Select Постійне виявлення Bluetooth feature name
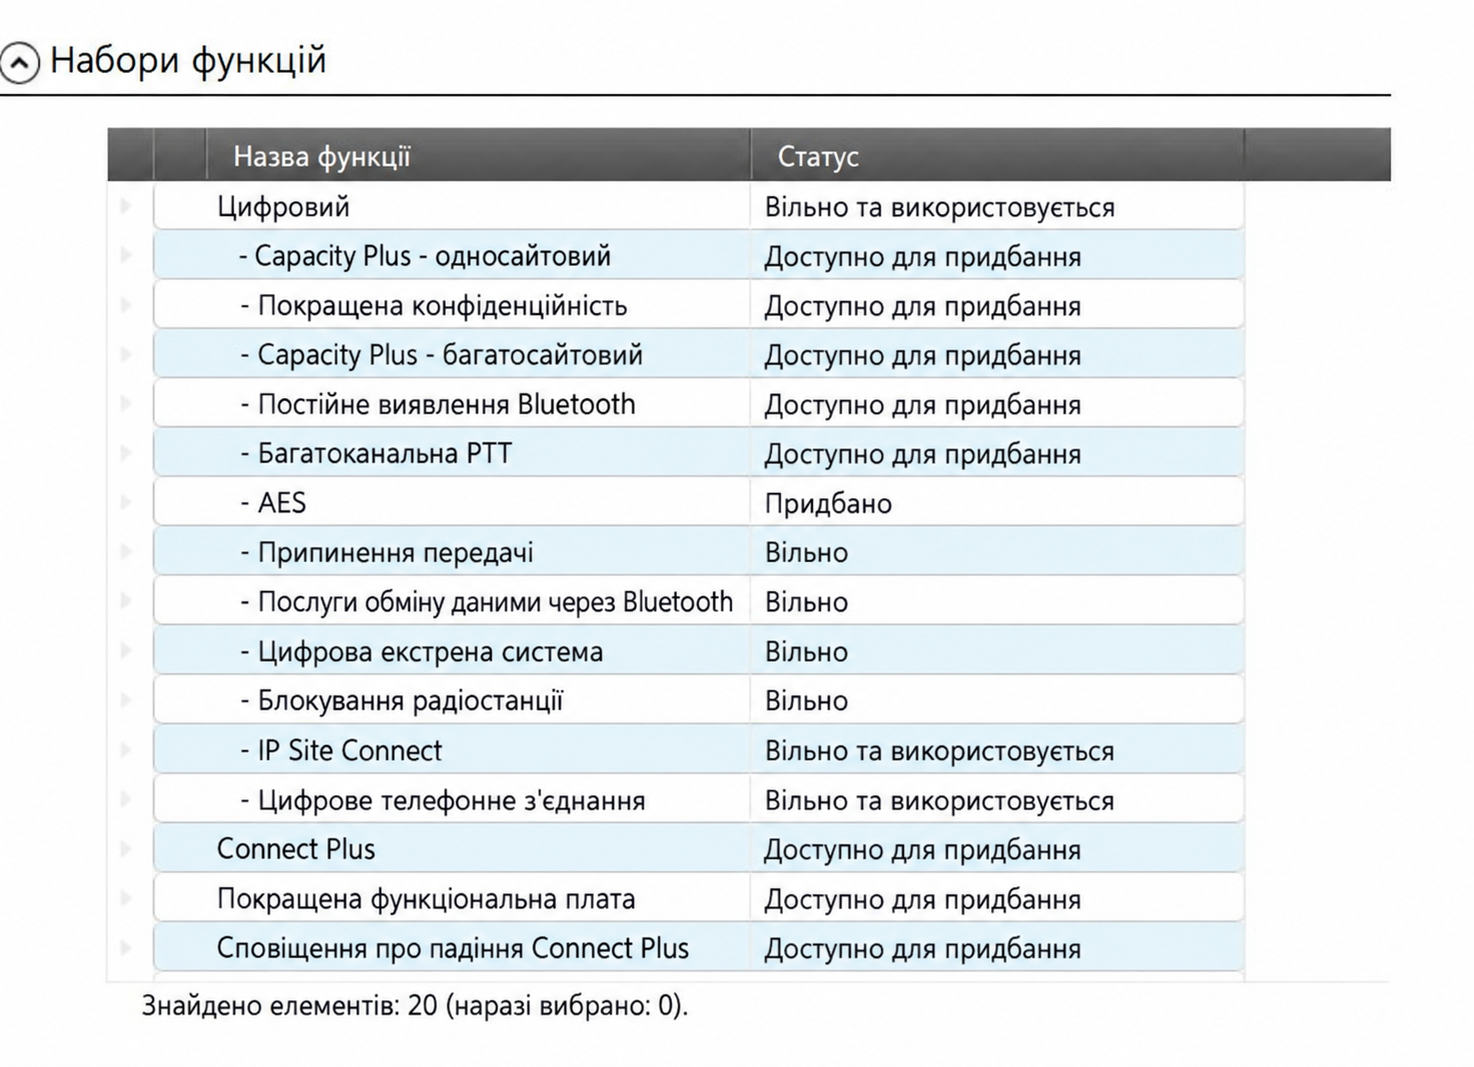 437,404
